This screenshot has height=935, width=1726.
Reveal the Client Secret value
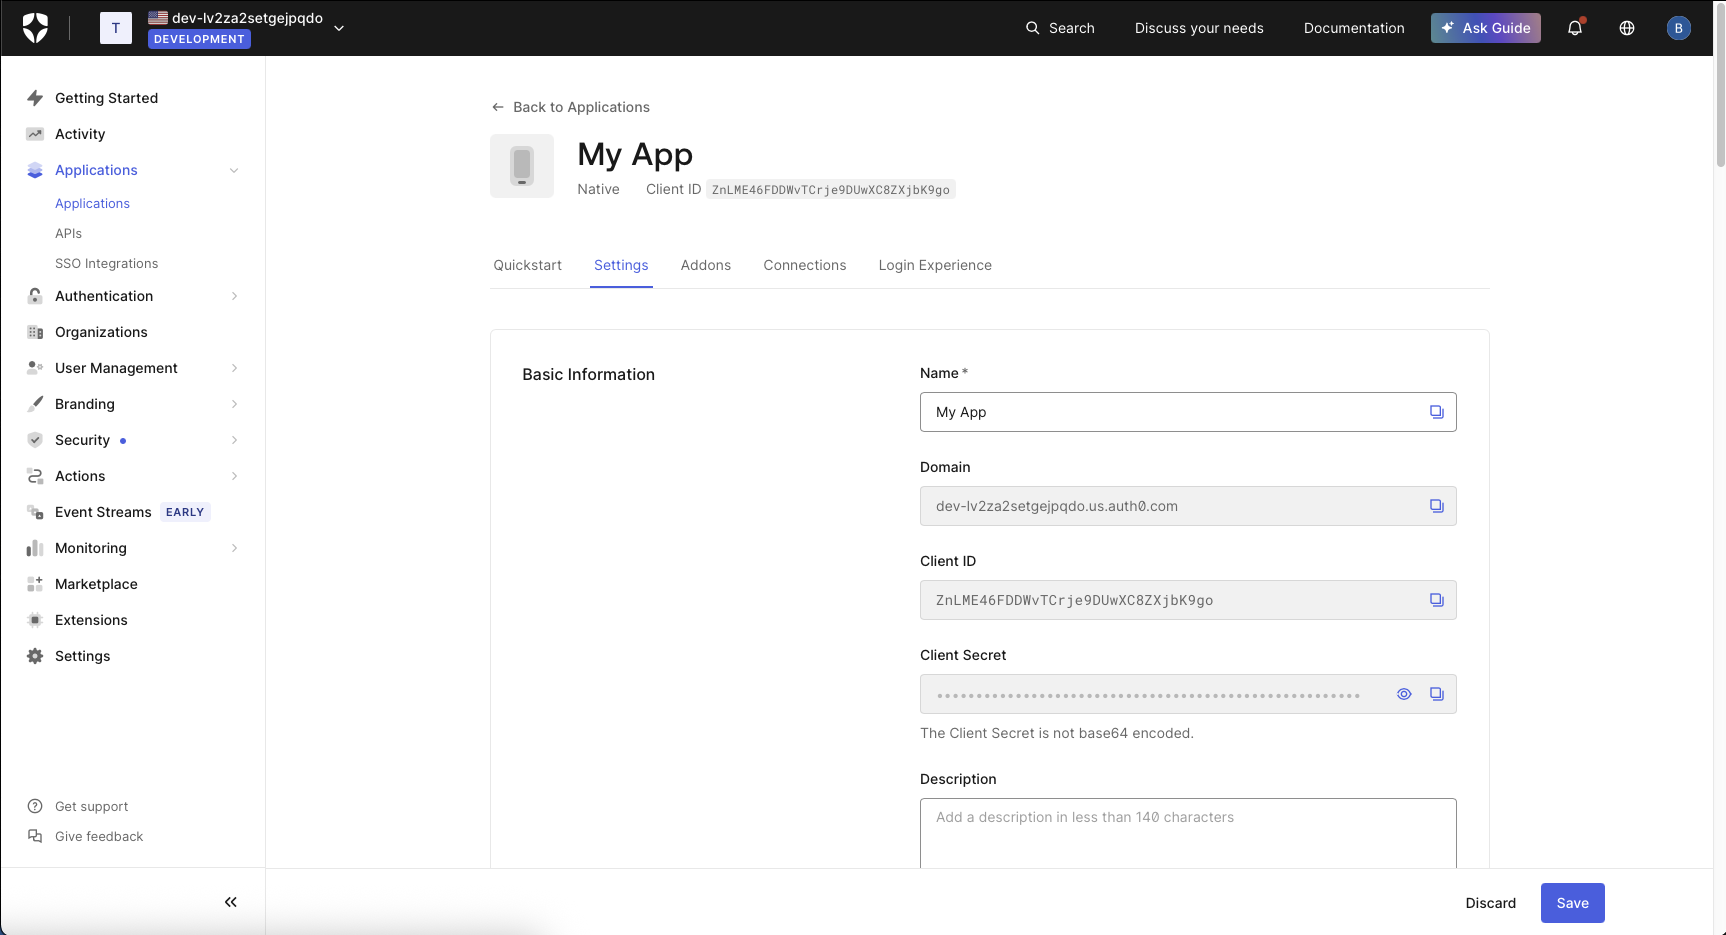tap(1404, 693)
